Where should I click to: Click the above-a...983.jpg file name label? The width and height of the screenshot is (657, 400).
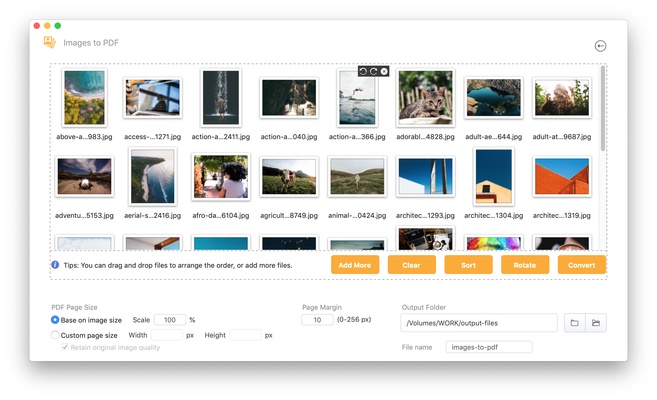click(84, 137)
